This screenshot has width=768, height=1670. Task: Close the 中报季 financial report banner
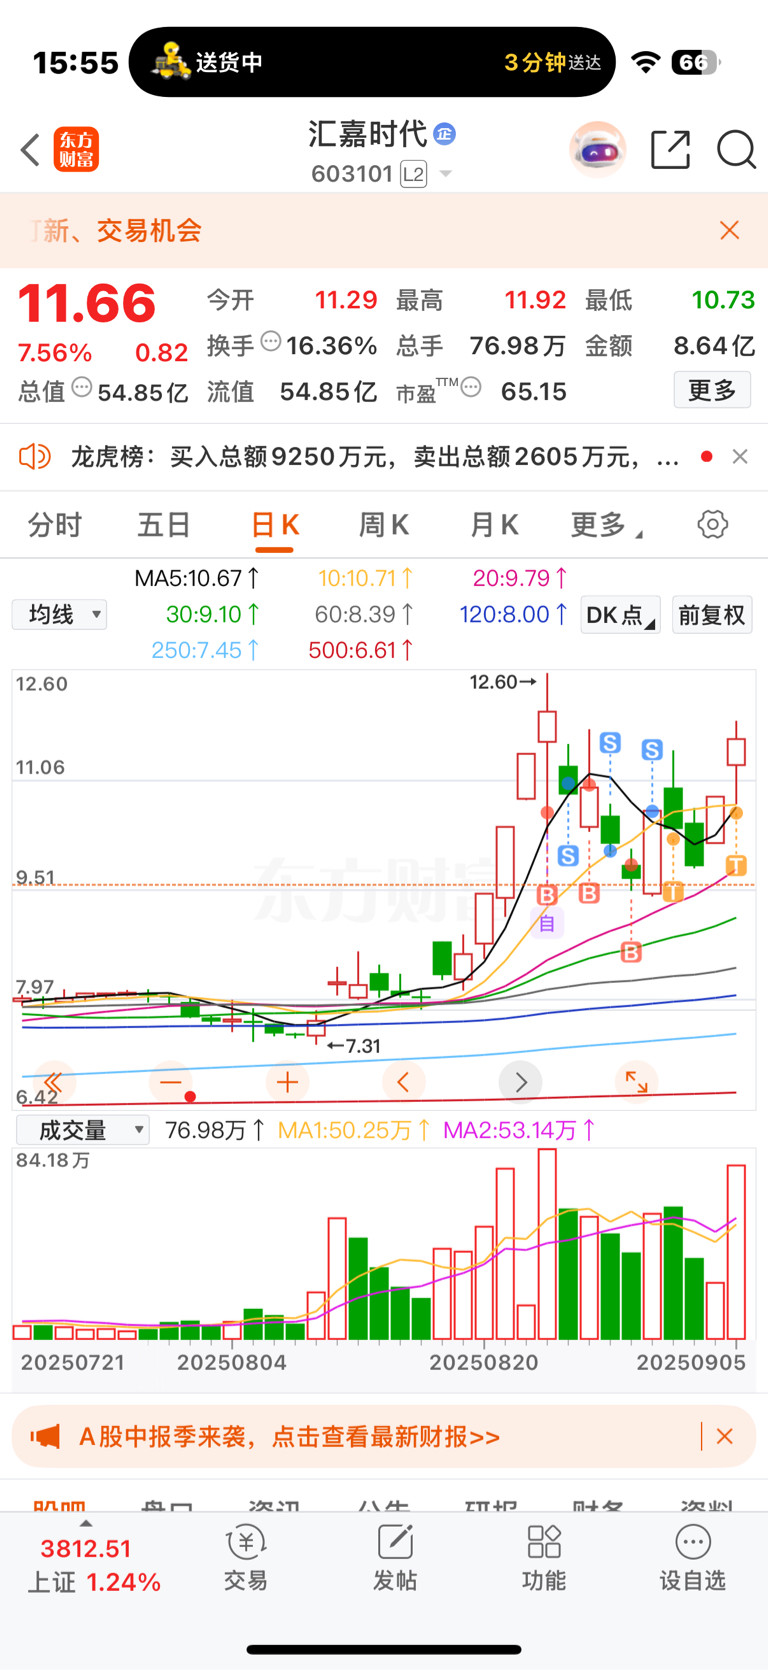click(725, 1436)
